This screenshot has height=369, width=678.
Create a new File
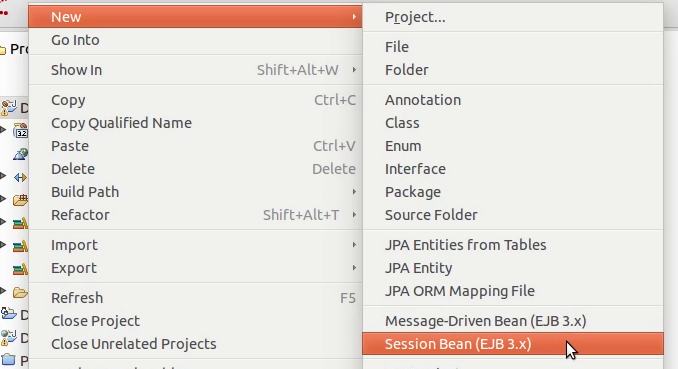coord(513,47)
